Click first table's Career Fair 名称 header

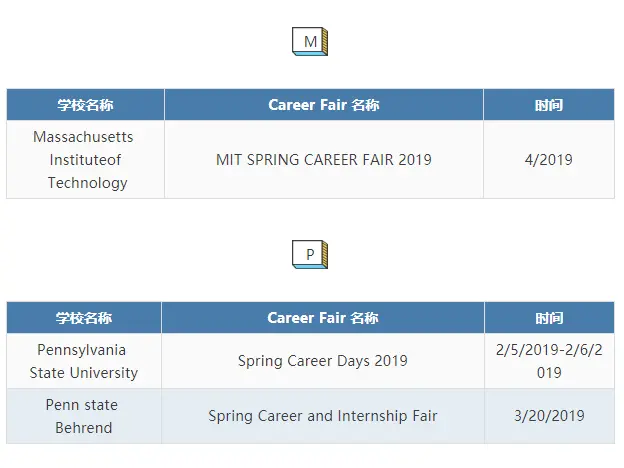[324, 105]
